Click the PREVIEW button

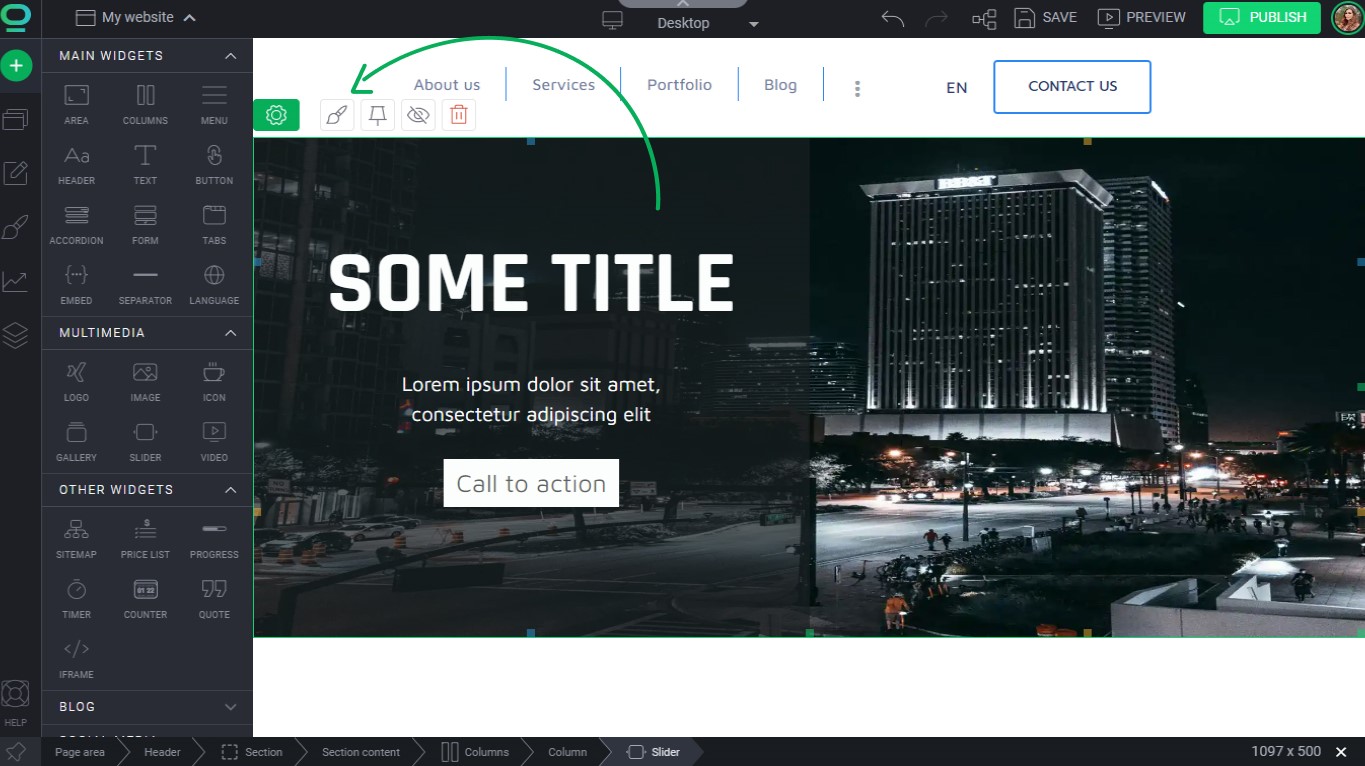(1141, 18)
